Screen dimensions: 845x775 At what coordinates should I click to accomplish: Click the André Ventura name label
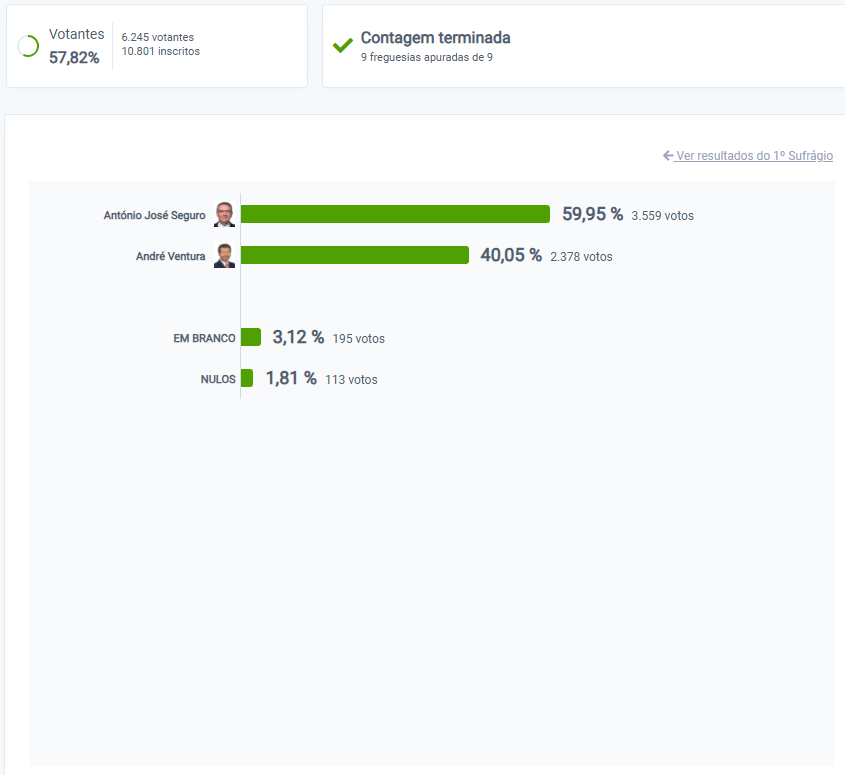(170, 256)
